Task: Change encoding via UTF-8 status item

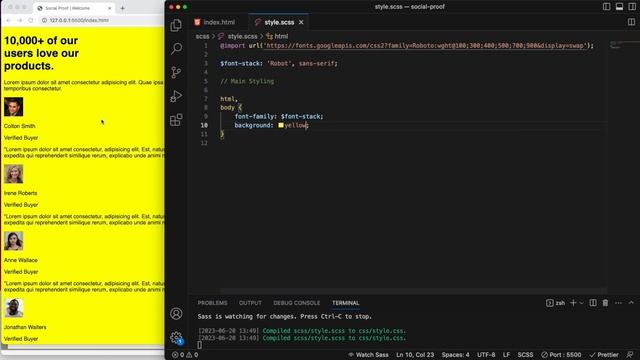Action: (x=486, y=355)
